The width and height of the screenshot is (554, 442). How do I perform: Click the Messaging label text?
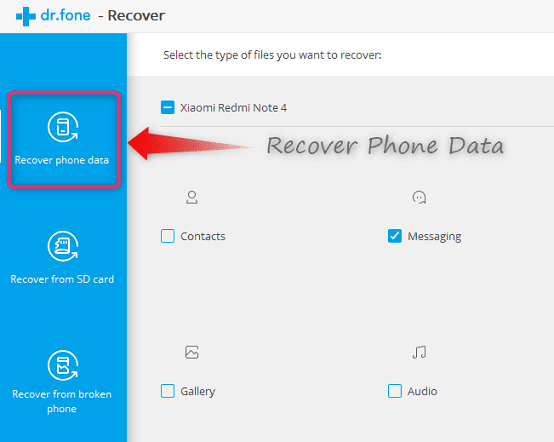[x=435, y=236]
